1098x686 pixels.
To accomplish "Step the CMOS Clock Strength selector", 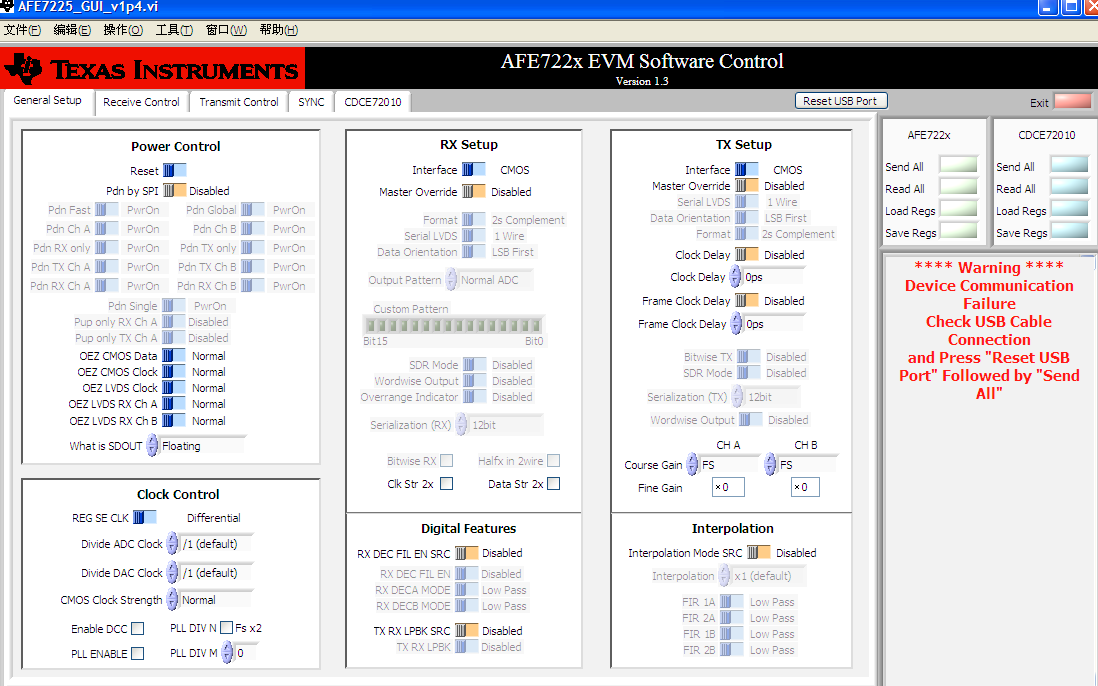I will point(172,600).
